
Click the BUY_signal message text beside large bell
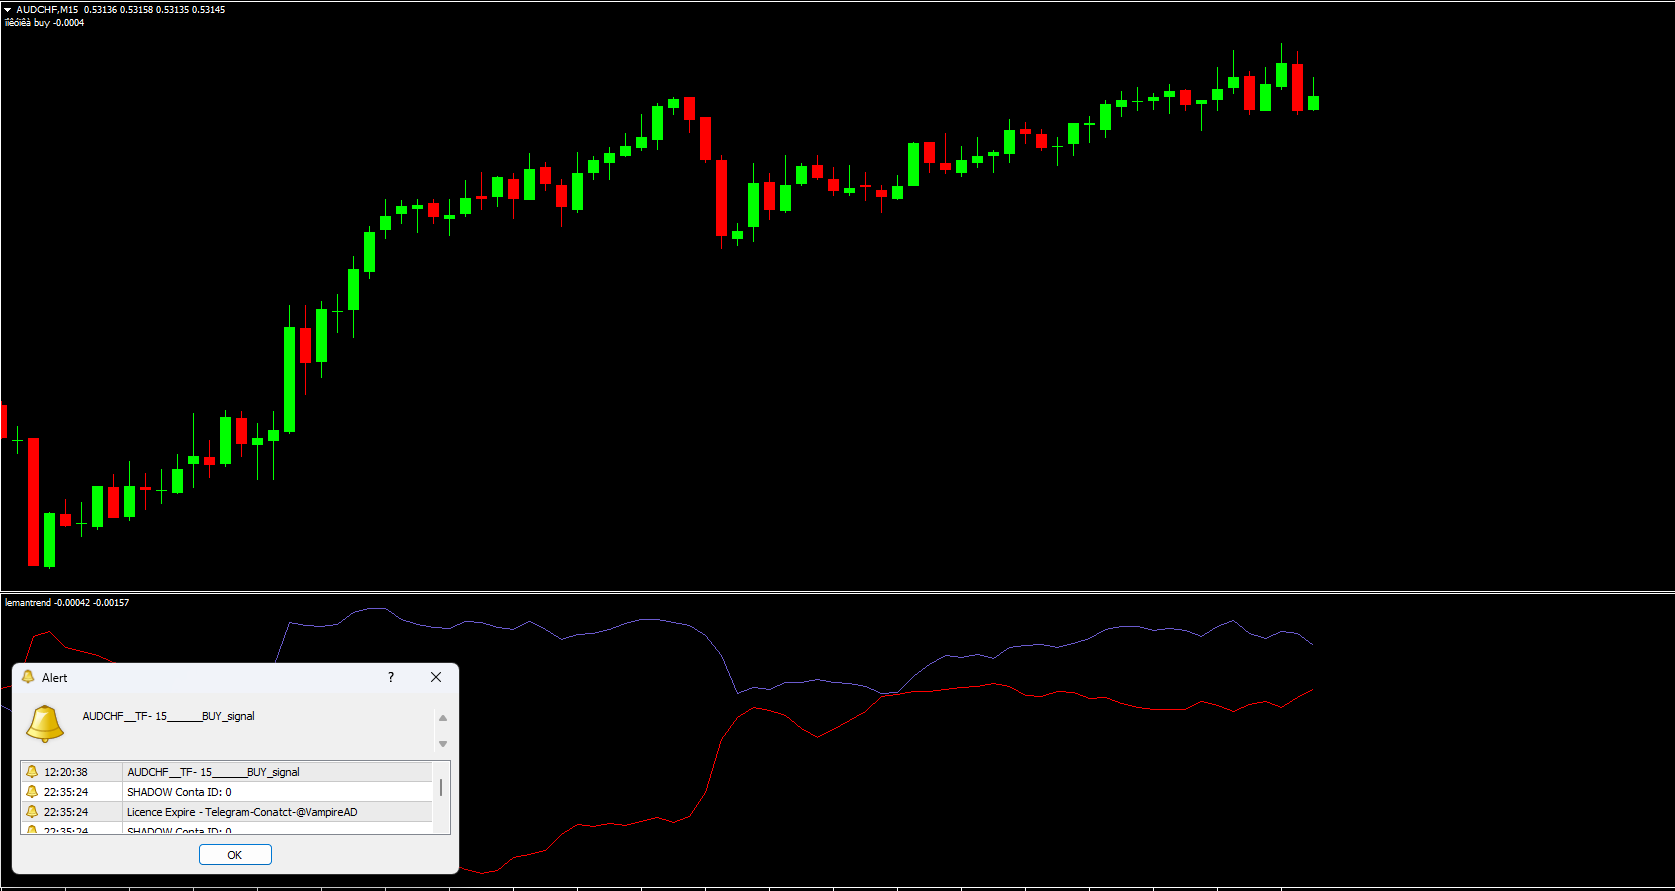coord(169,716)
